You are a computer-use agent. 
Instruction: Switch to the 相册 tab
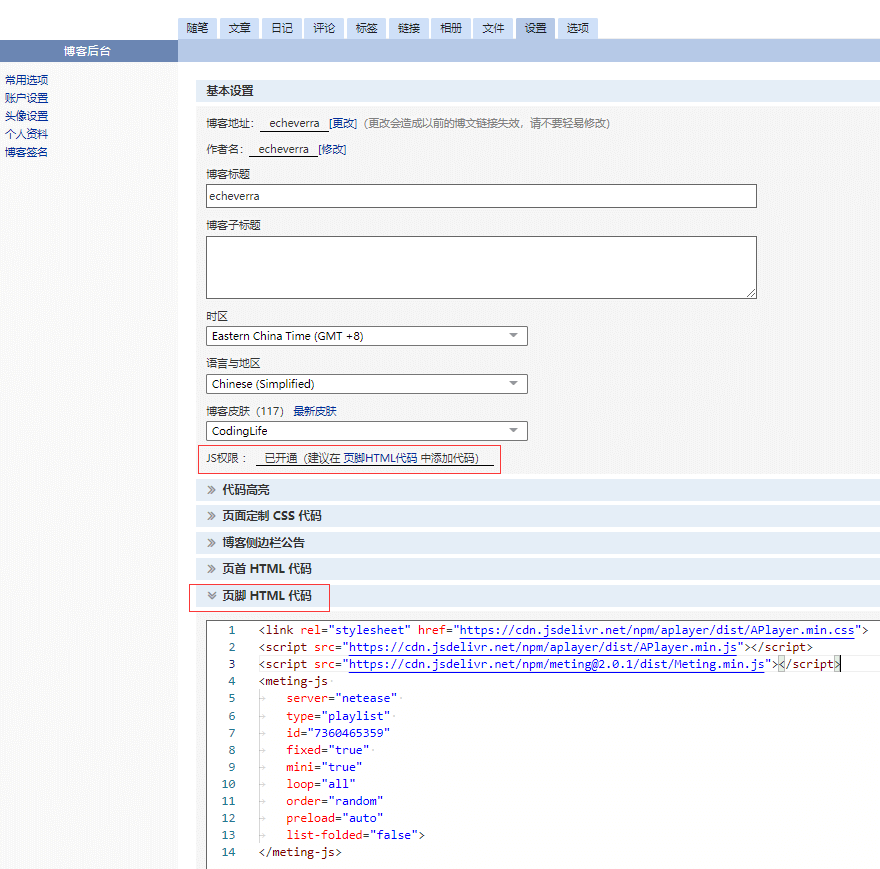click(451, 28)
